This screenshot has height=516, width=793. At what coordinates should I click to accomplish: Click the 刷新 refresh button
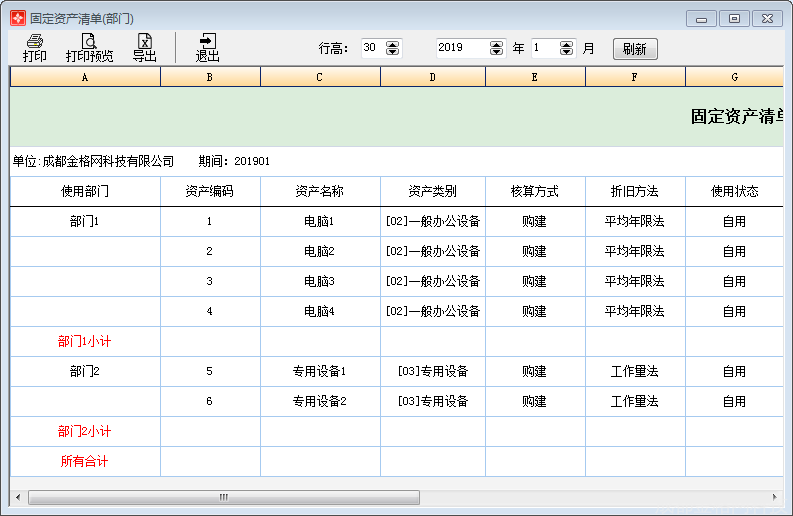[635, 48]
